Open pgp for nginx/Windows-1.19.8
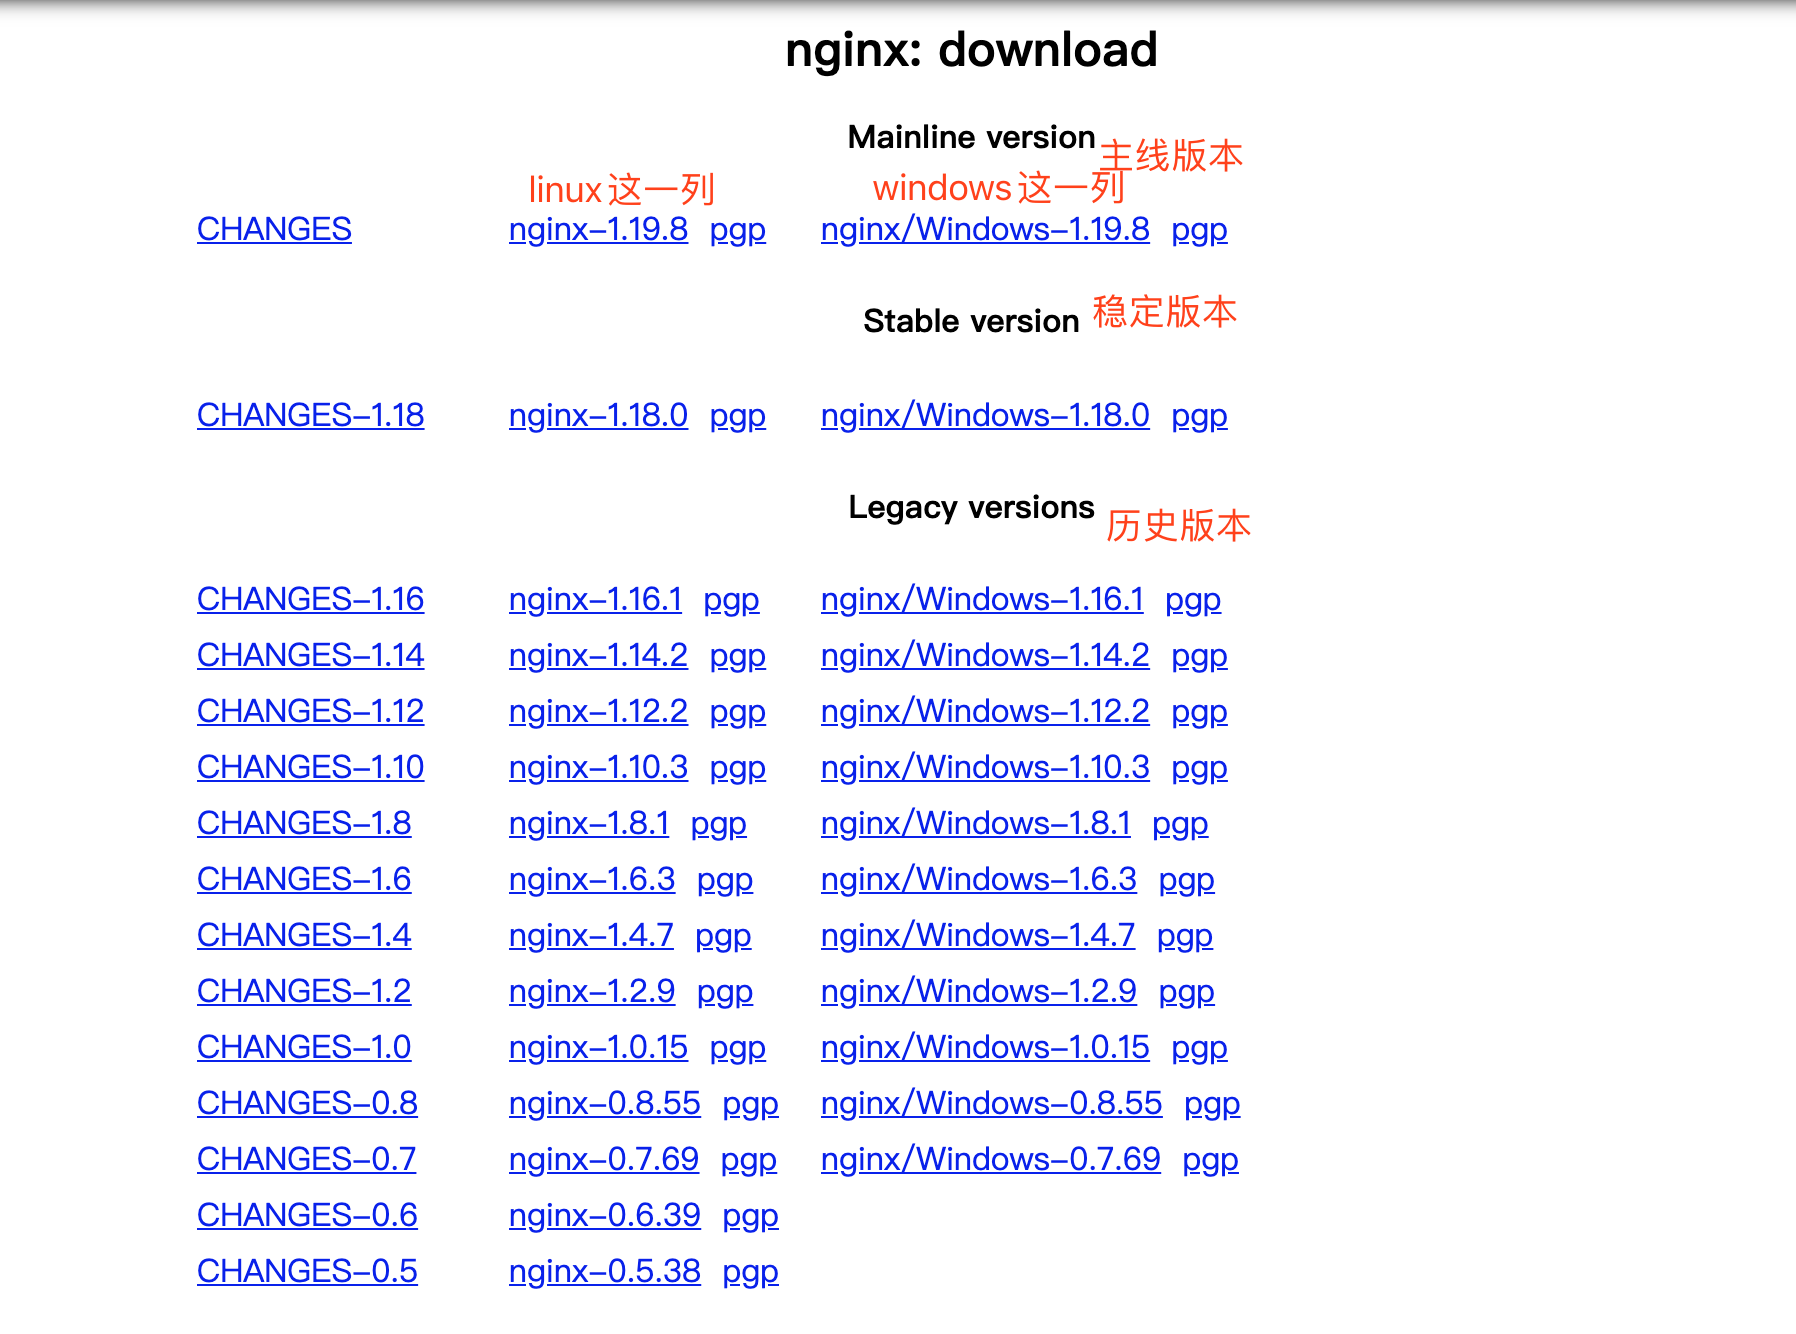The image size is (1796, 1334). (x=1200, y=231)
